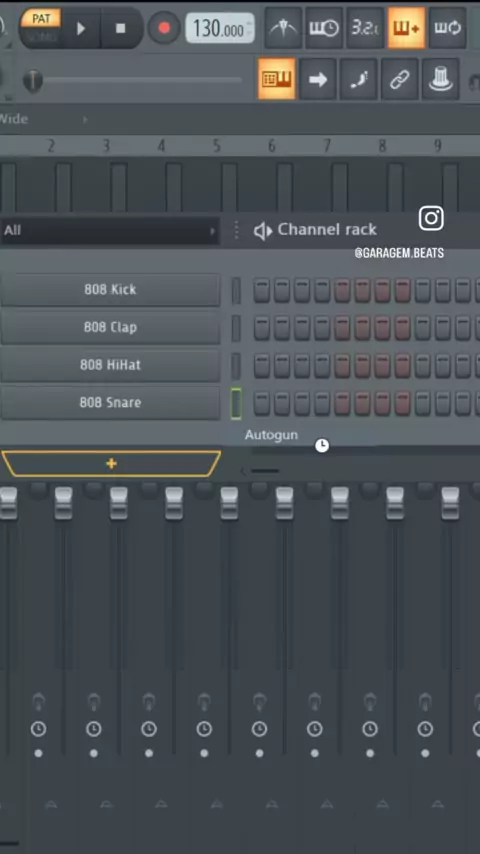Expand the Wide layout selector arrow
The image size is (480, 854).
click(85, 119)
